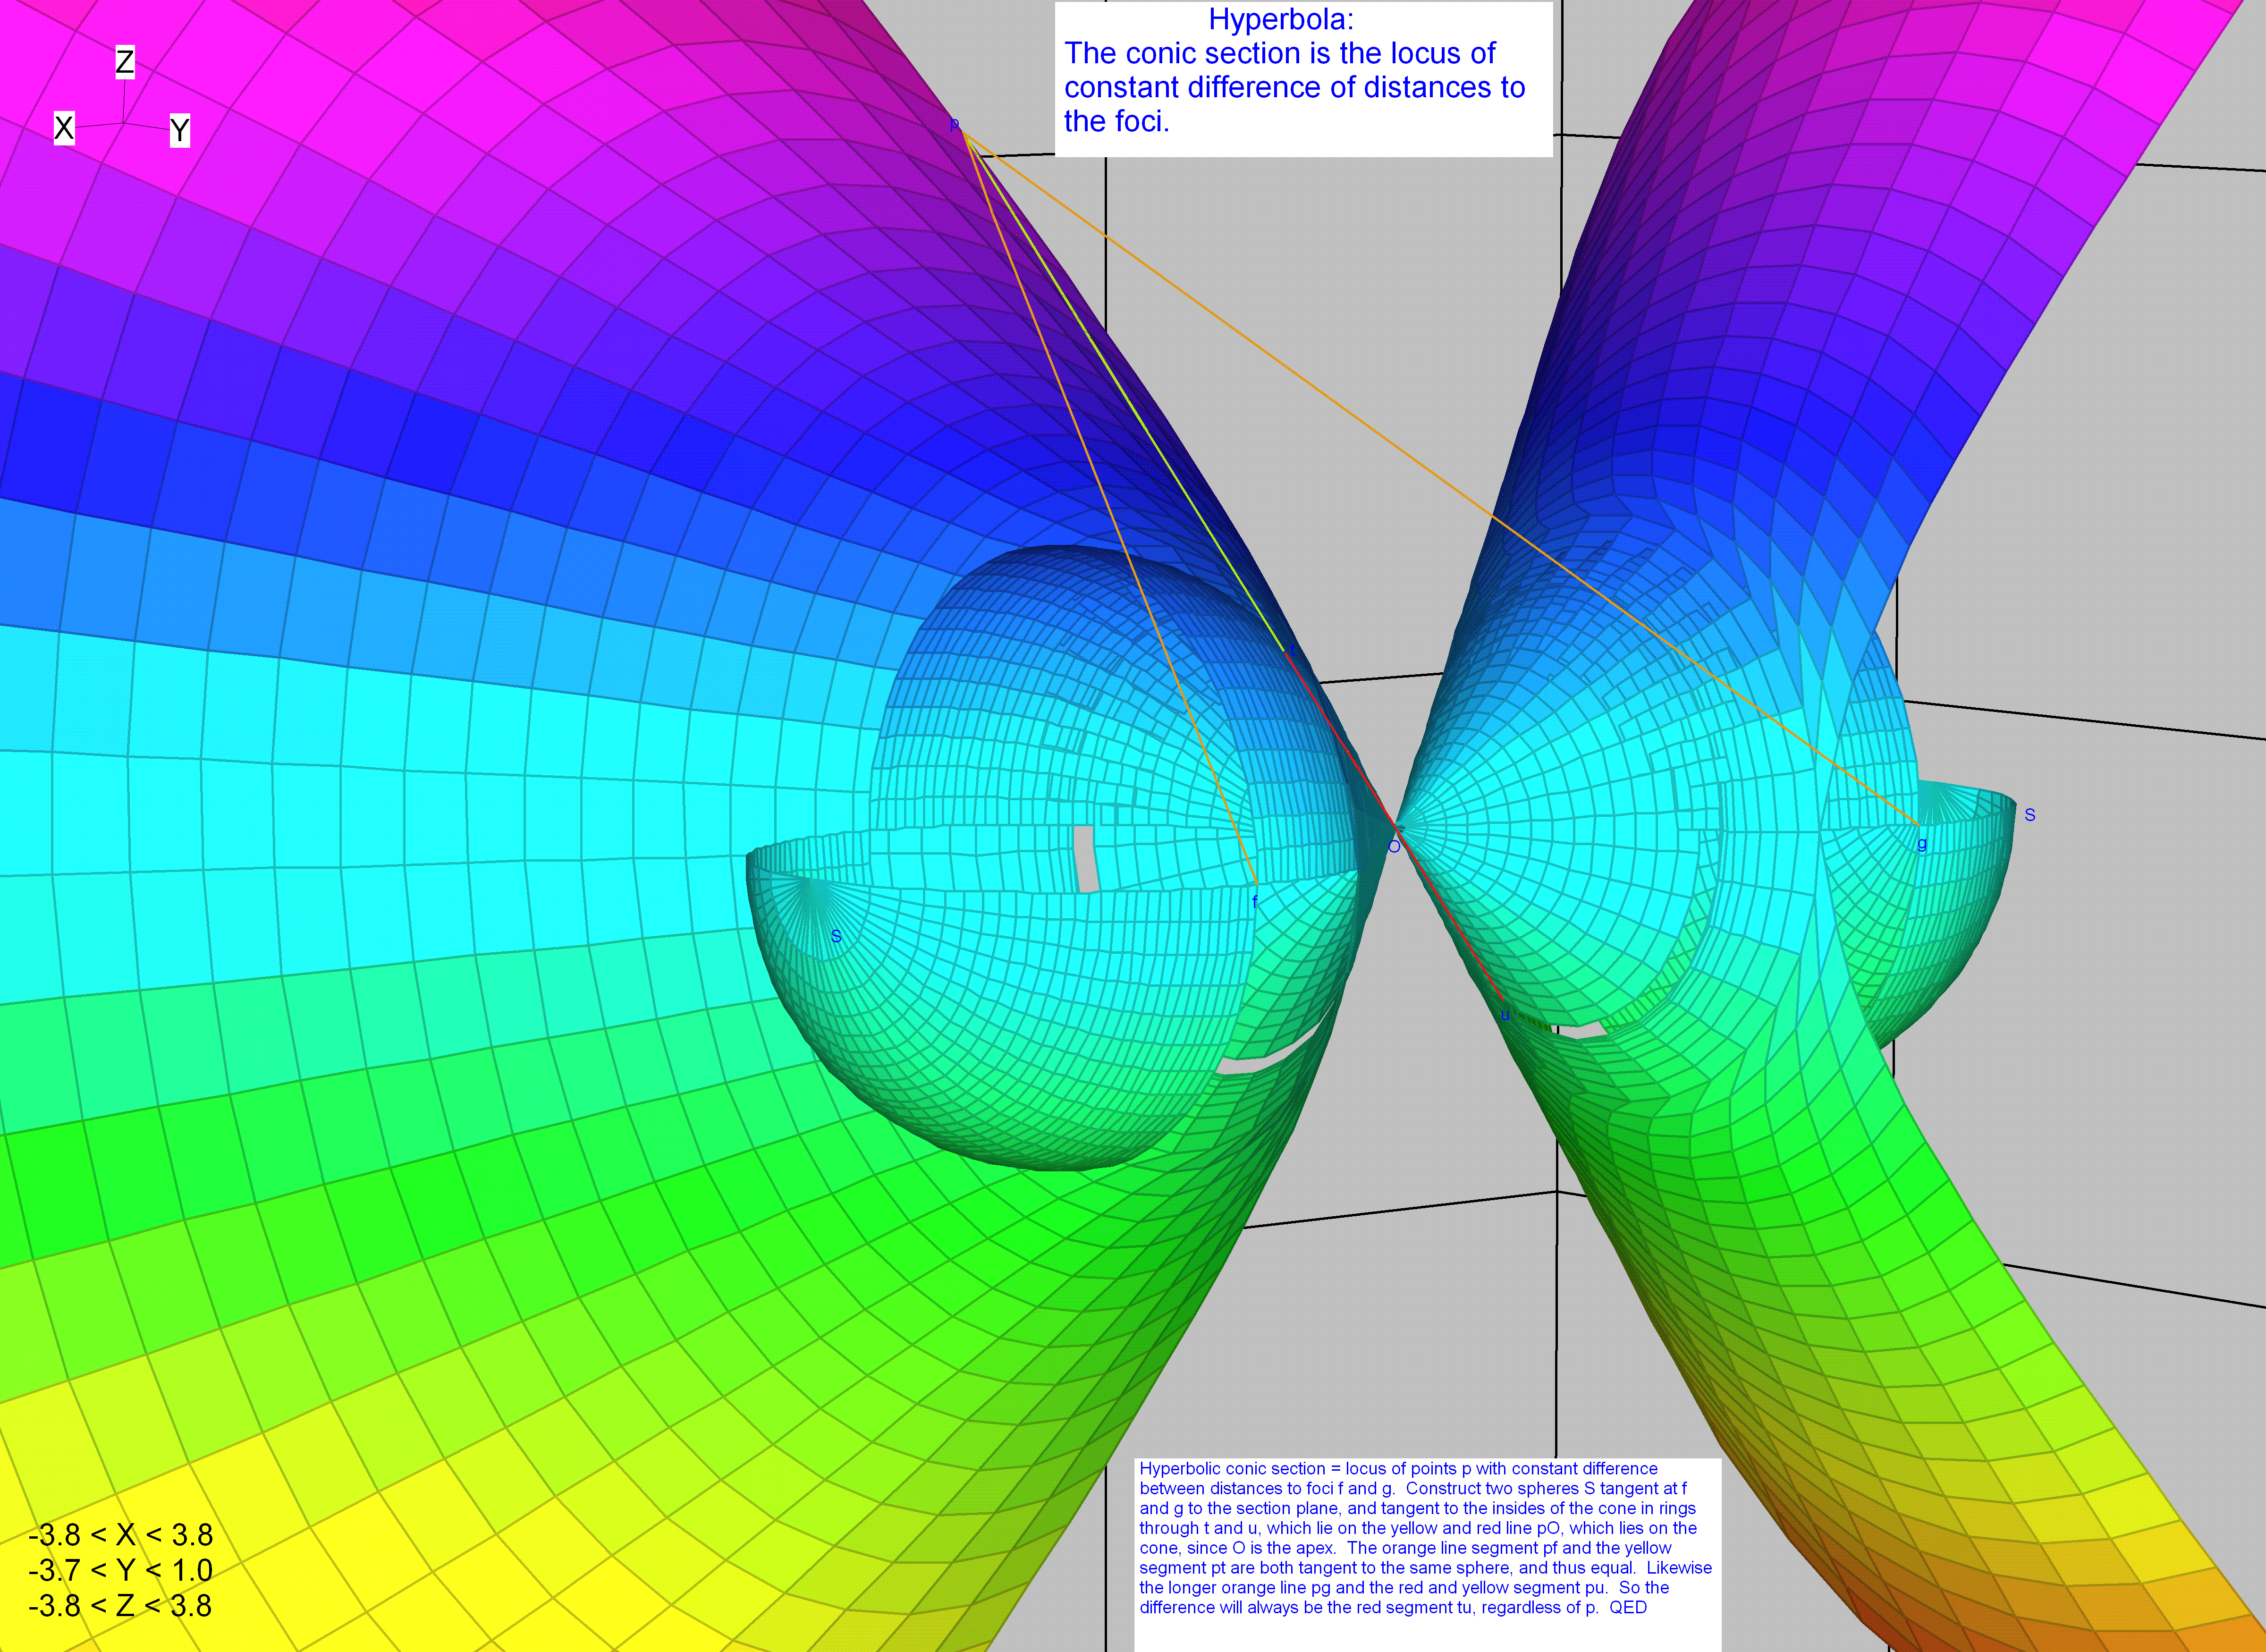Click the tangent point label u
This screenshot has width=2266, height=1652.
[1505, 1016]
